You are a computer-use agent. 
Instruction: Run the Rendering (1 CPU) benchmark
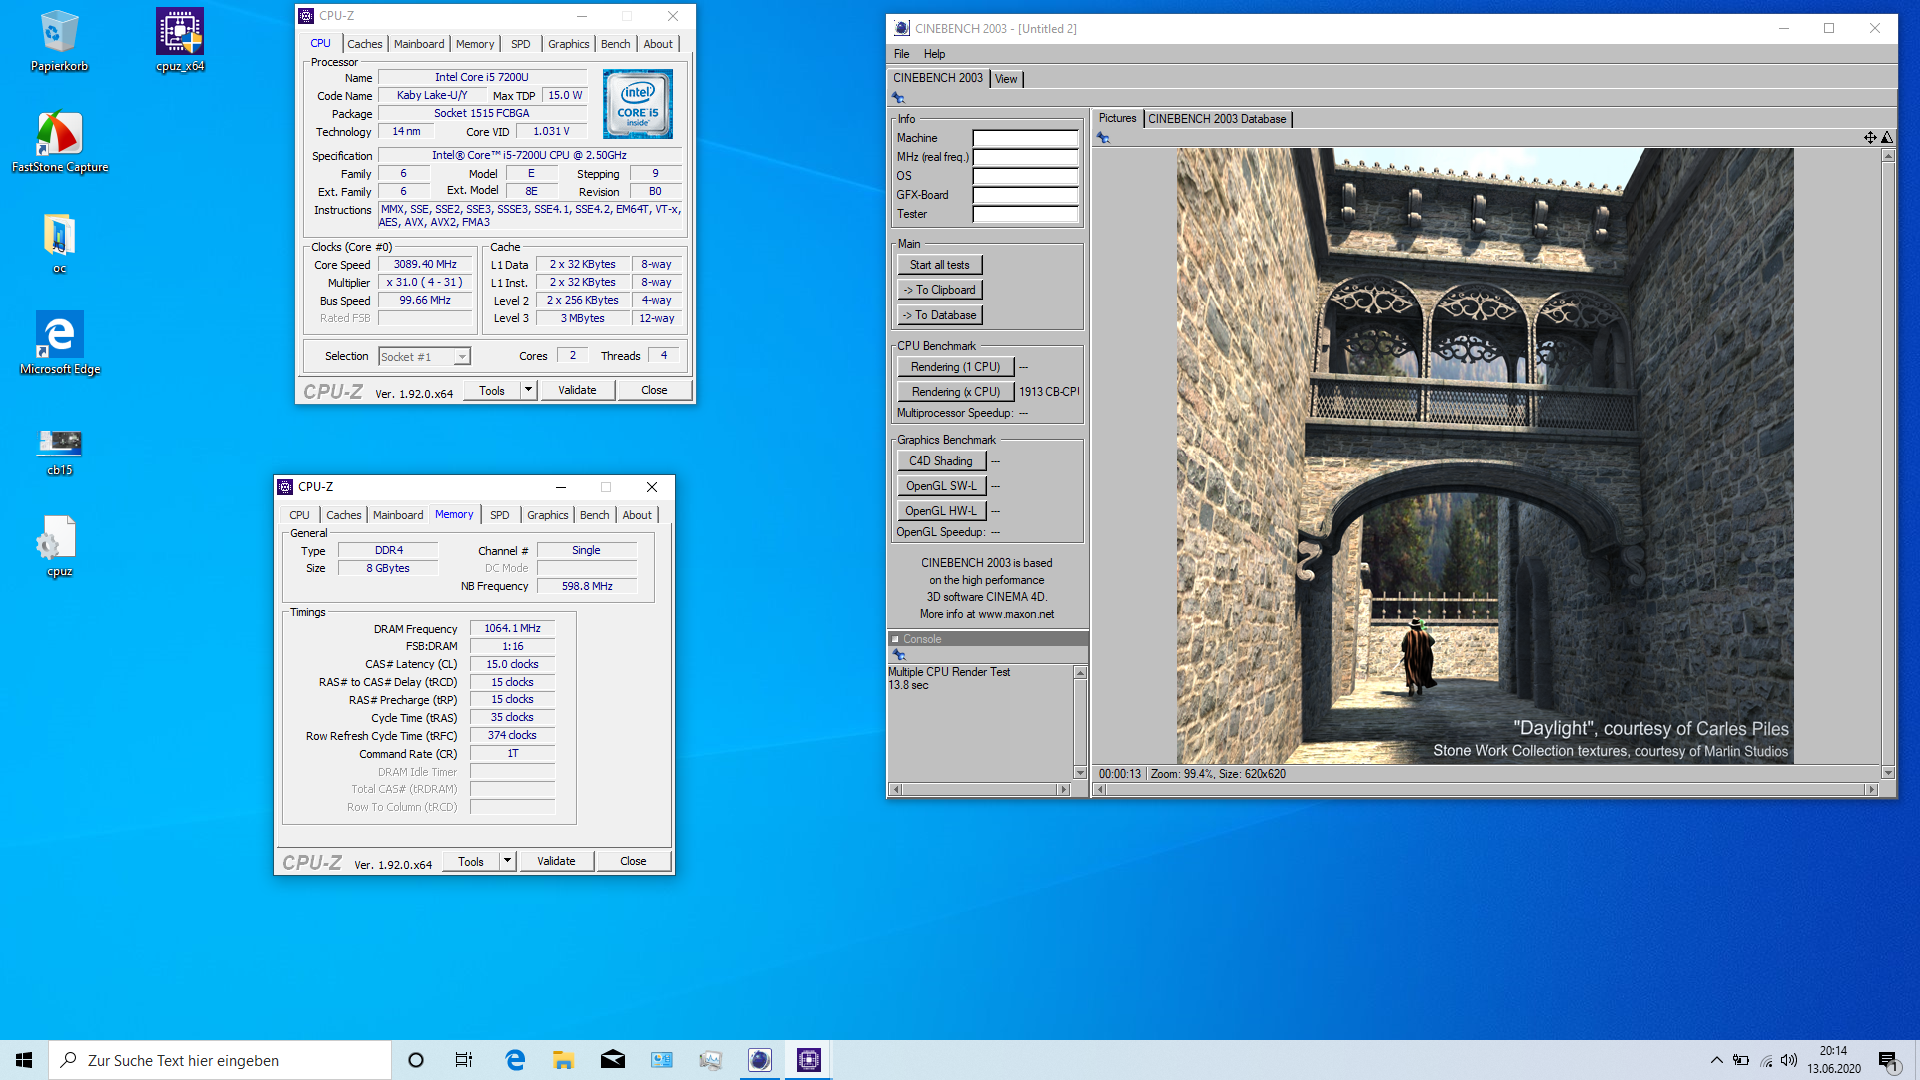(955, 367)
